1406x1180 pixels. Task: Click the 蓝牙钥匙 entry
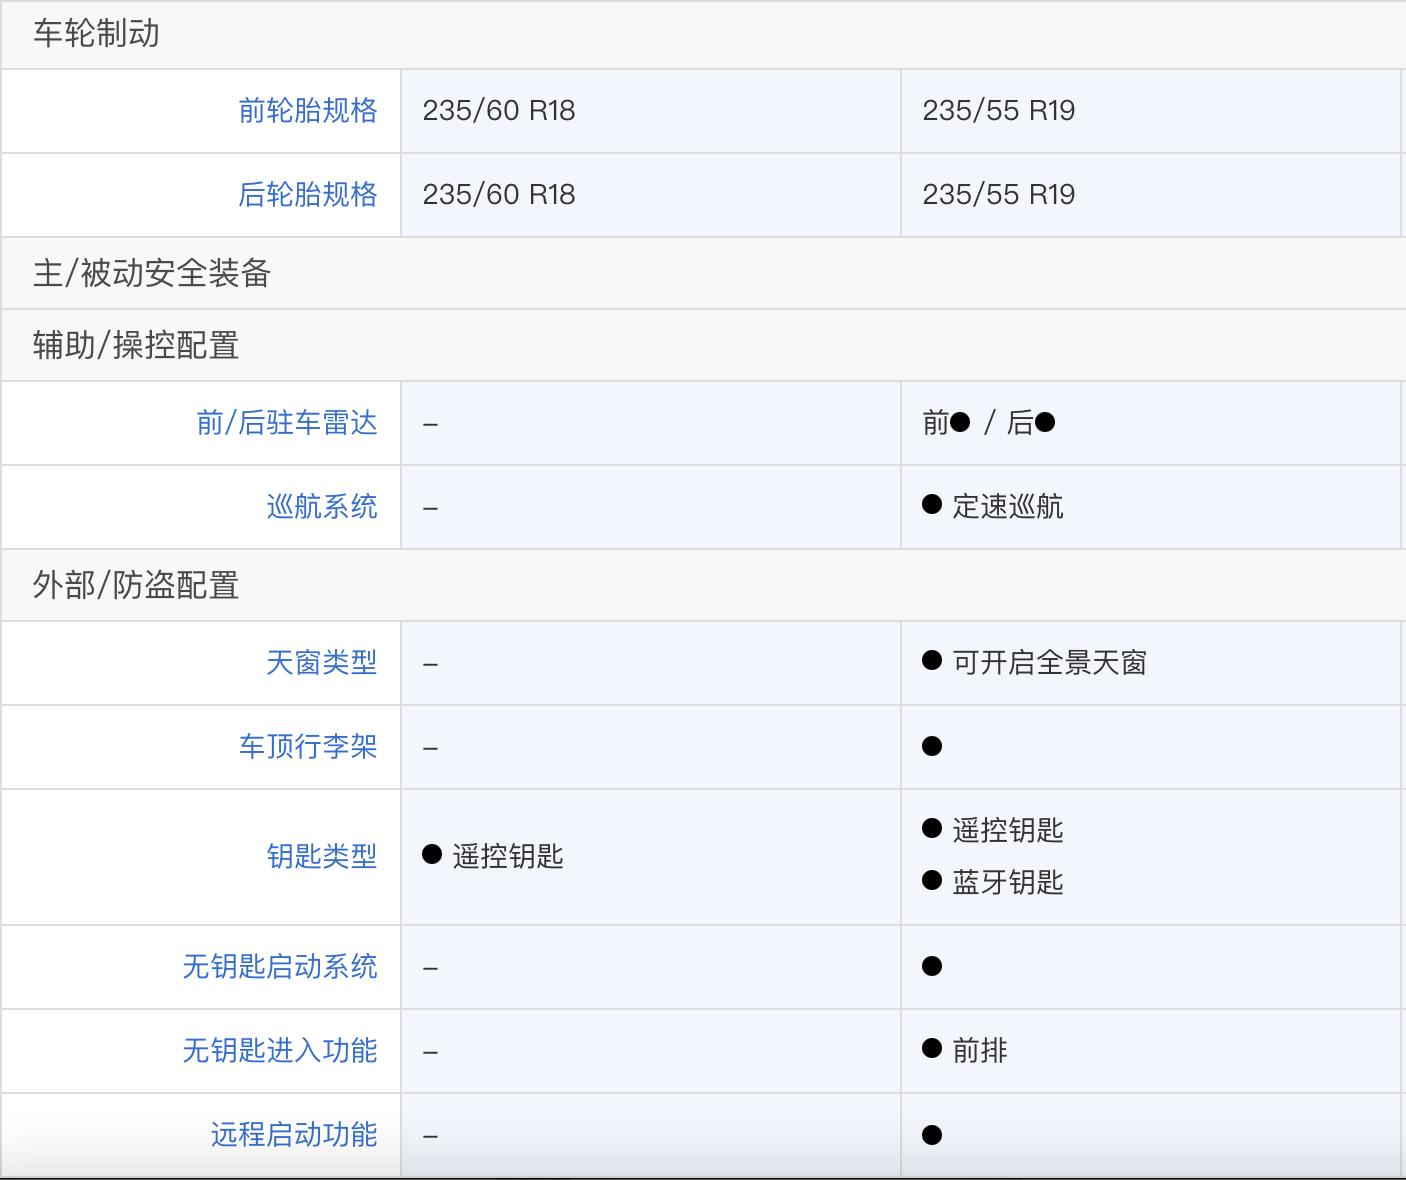pyautogui.click(x=1007, y=883)
